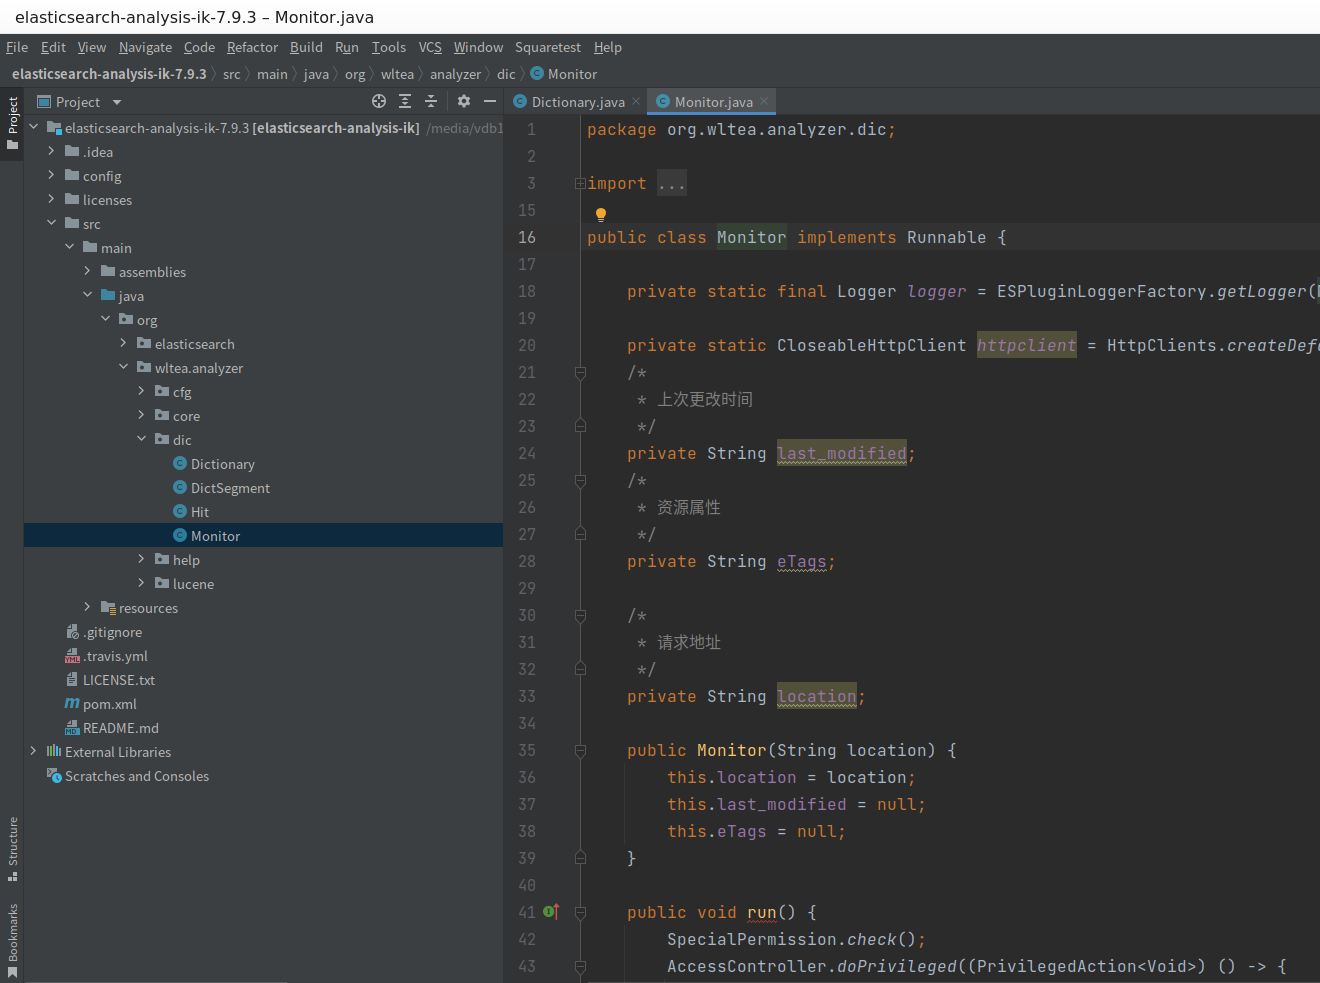Select Hit class in project tree
The height and width of the screenshot is (983, 1320).
click(x=199, y=512)
